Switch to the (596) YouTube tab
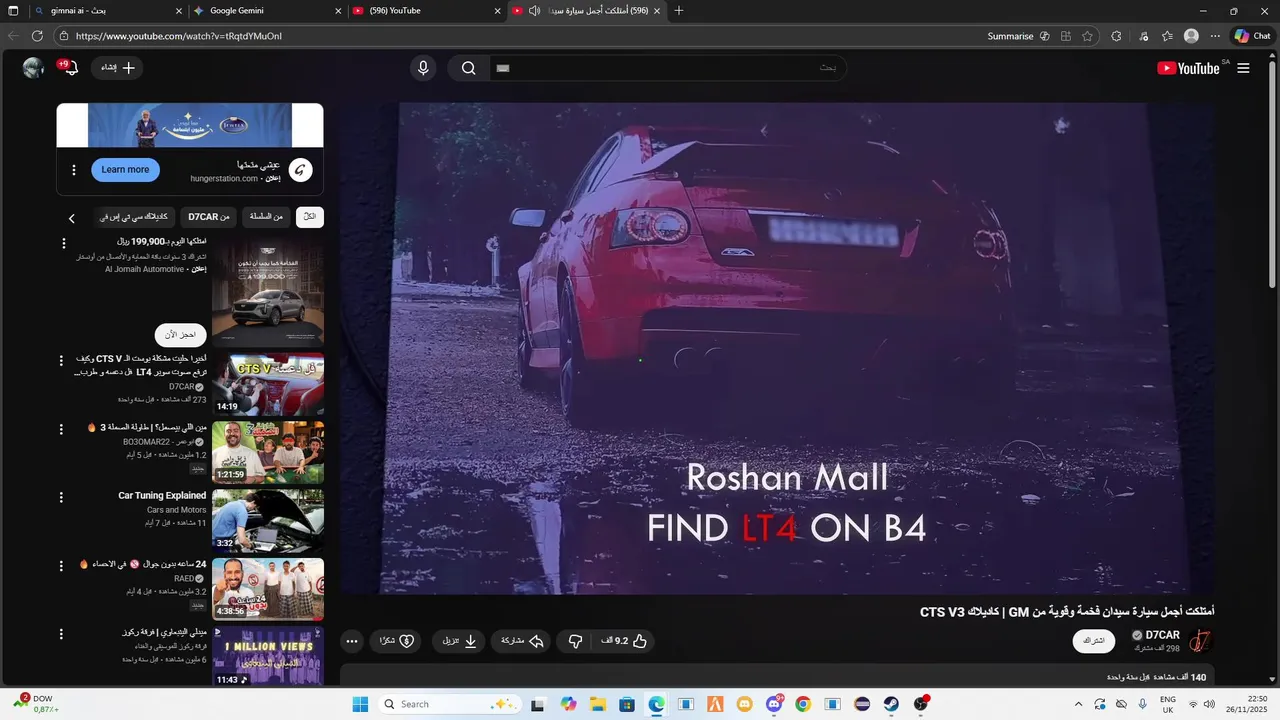The width and height of the screenshot is (1280, 720). [x=426, y=11]
